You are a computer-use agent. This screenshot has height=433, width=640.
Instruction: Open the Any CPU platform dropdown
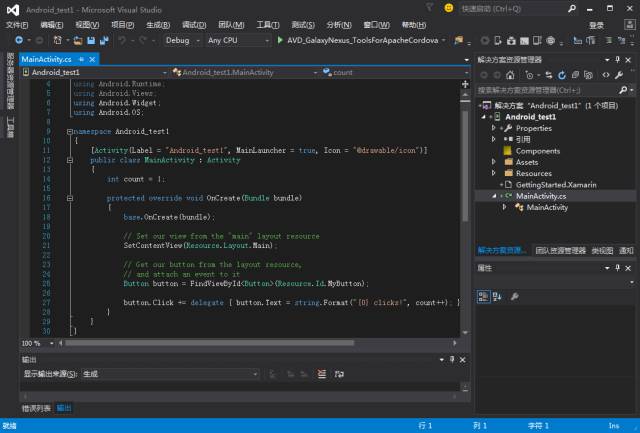click(238, 40)
